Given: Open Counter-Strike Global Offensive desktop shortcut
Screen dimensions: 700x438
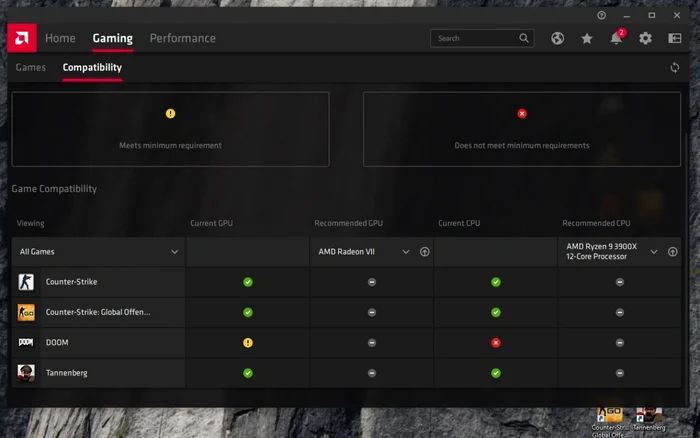Looking at the screenshot, I should 610,421.
